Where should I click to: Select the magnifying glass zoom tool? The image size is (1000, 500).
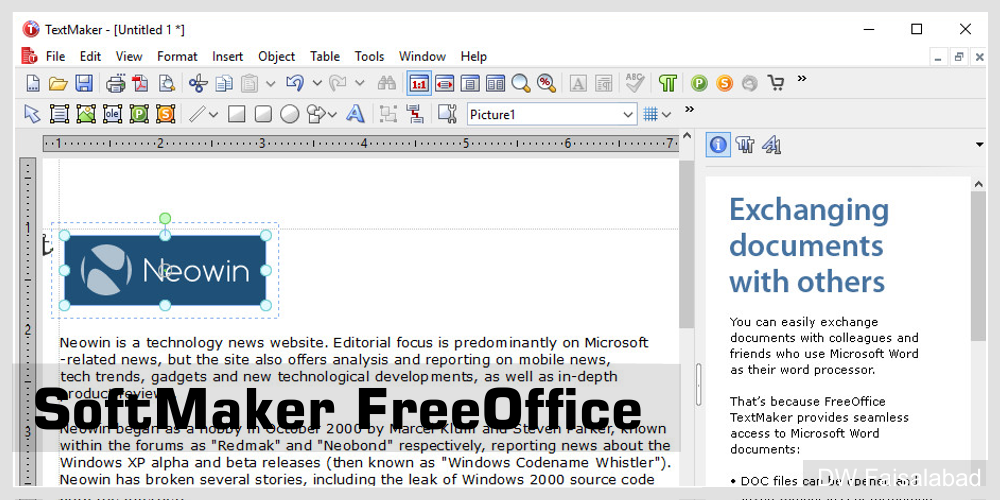pos(520,83)
